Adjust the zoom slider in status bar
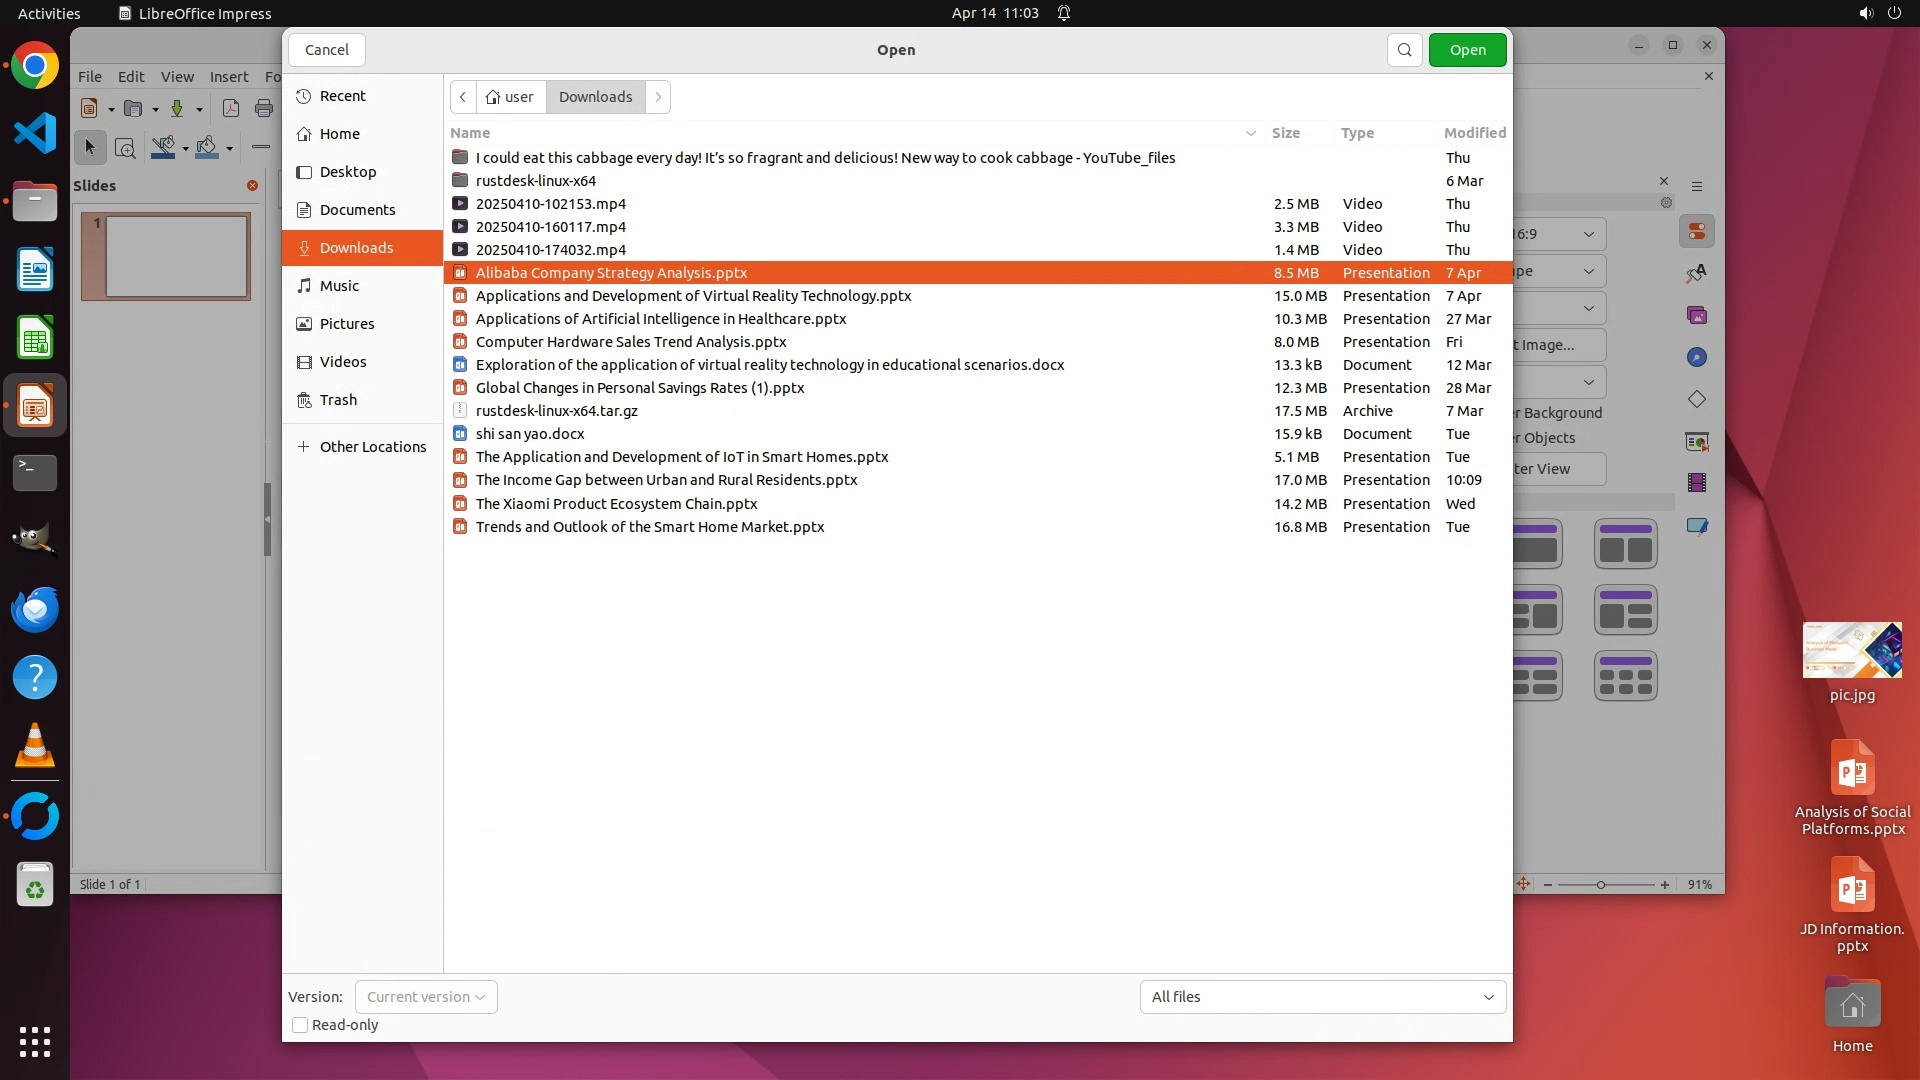Viewport: 1920px width, 1080px height. click(x=1601, y=885)
